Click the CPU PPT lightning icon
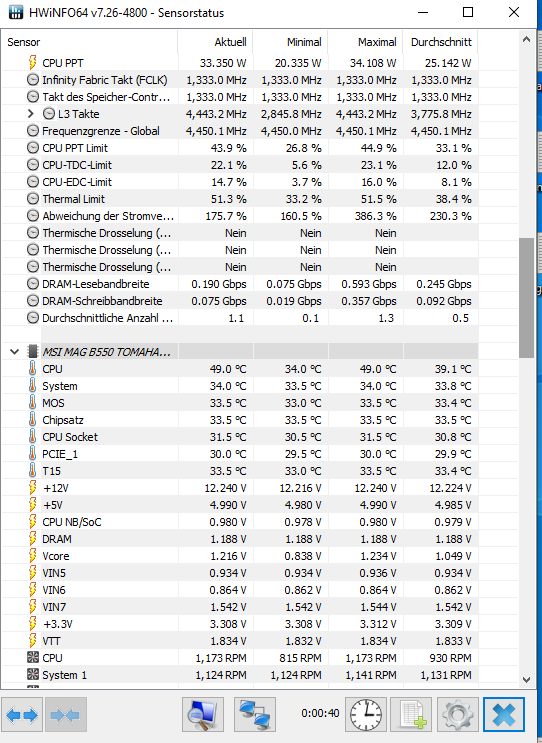 tap(32, 63)
